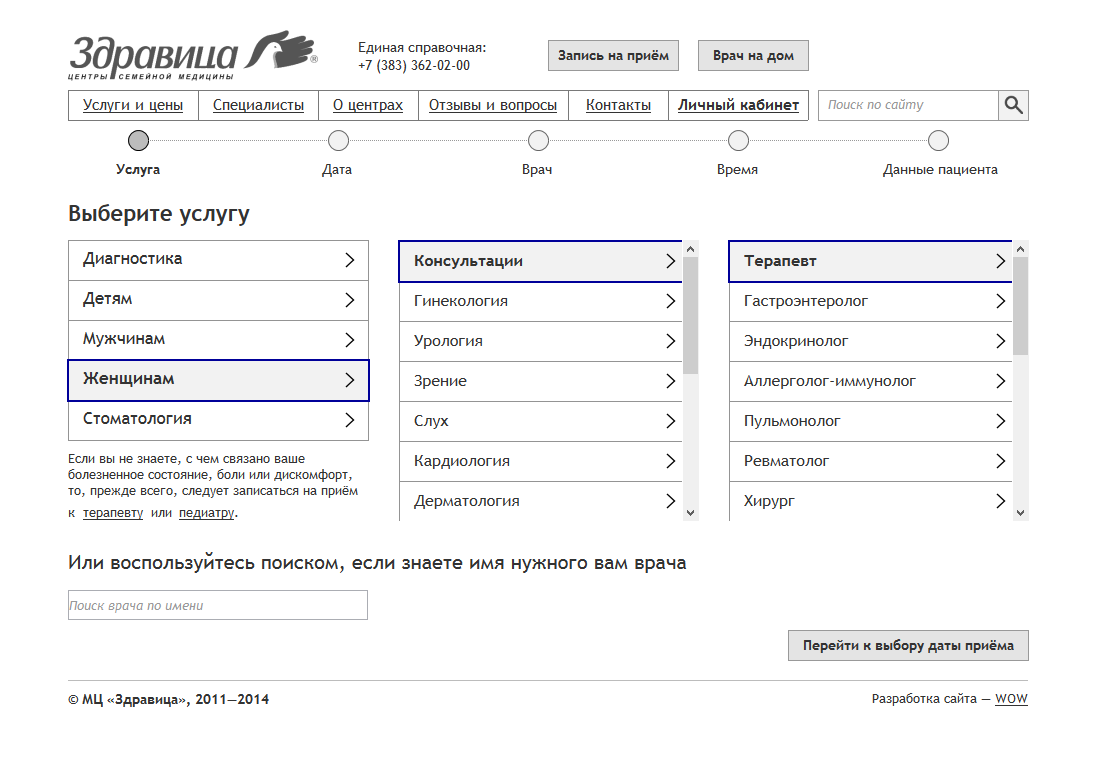Follow the педиатру link
The width and height of the screenshot is (1096, 781).
(206, 513)
